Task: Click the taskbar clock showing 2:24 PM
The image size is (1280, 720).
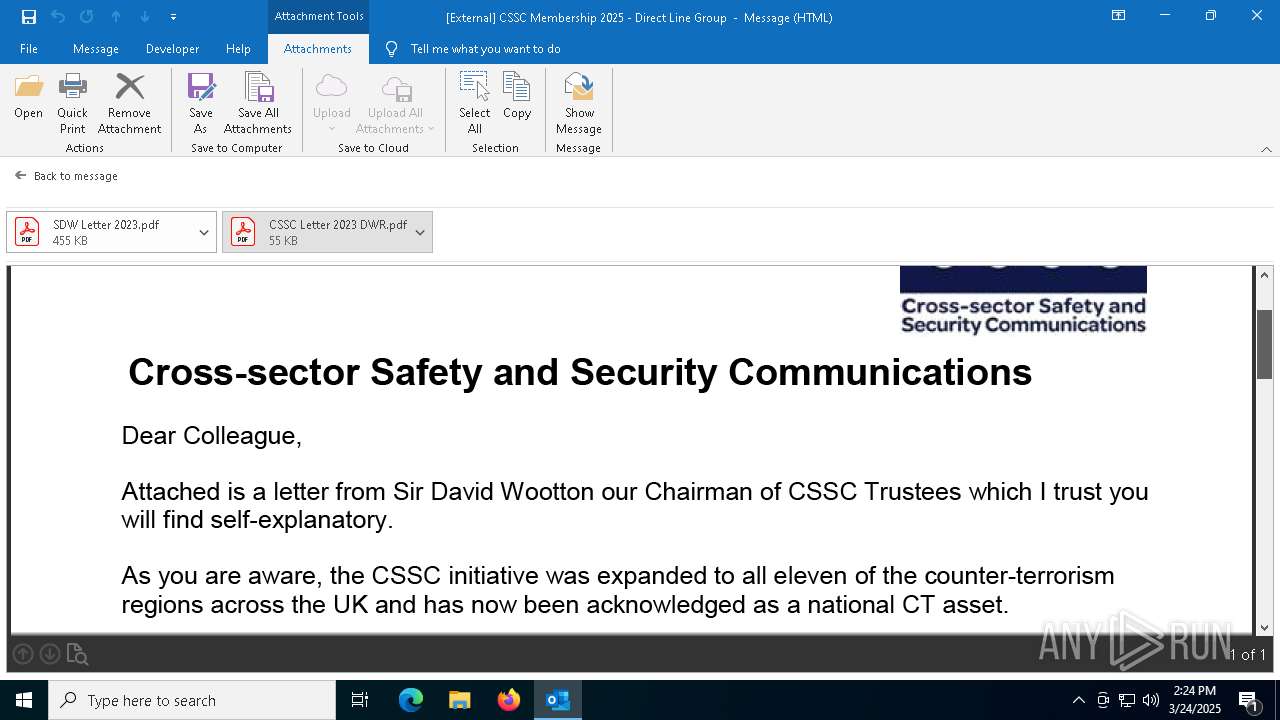Action: pyautogui.click(x=1195, y=700)
